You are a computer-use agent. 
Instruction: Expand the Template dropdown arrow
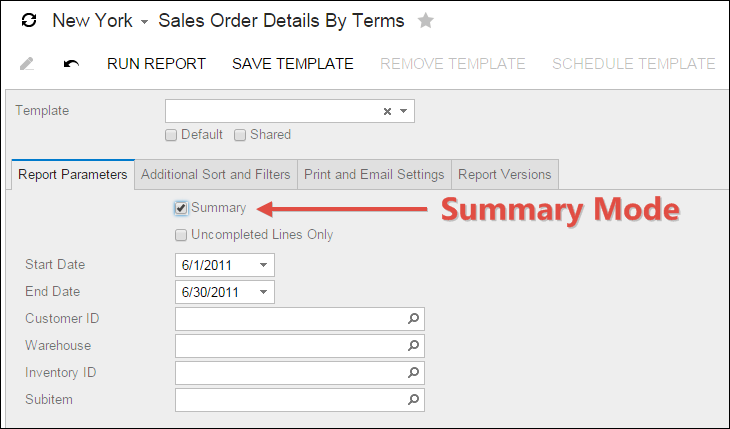[403, 111]
